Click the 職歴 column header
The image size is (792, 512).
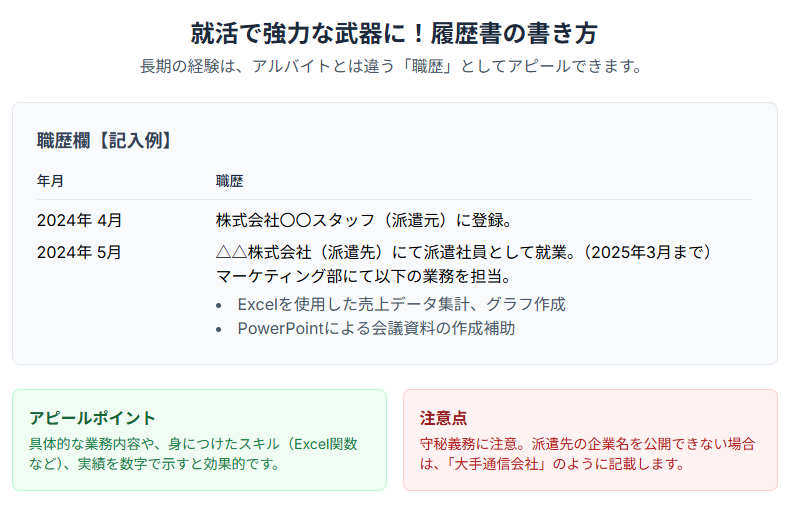pos(229,181)
